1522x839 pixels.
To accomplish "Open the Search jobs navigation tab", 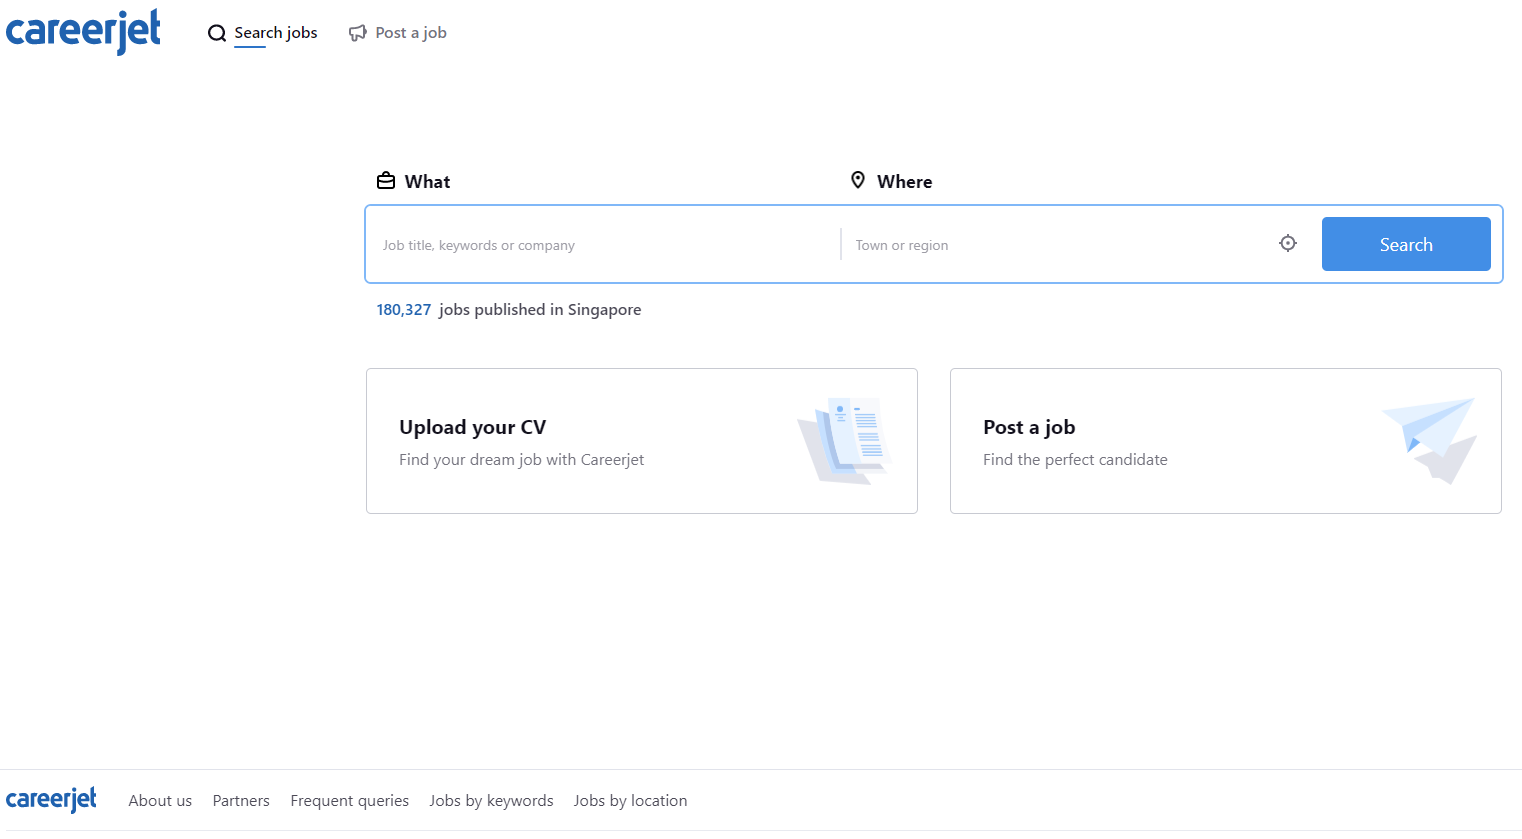I will [276, 33].
